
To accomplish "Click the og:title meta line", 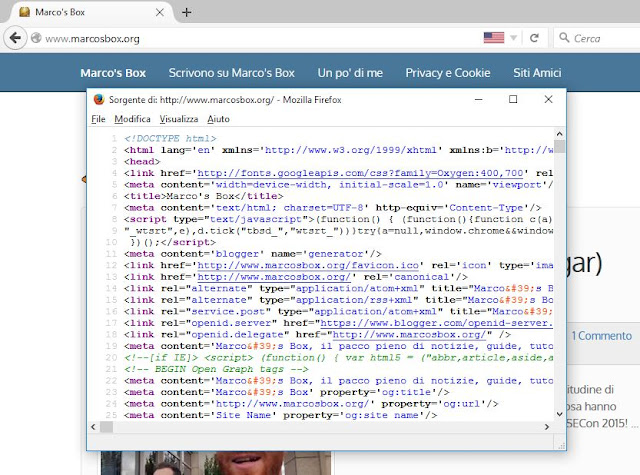I will [287, 392].
